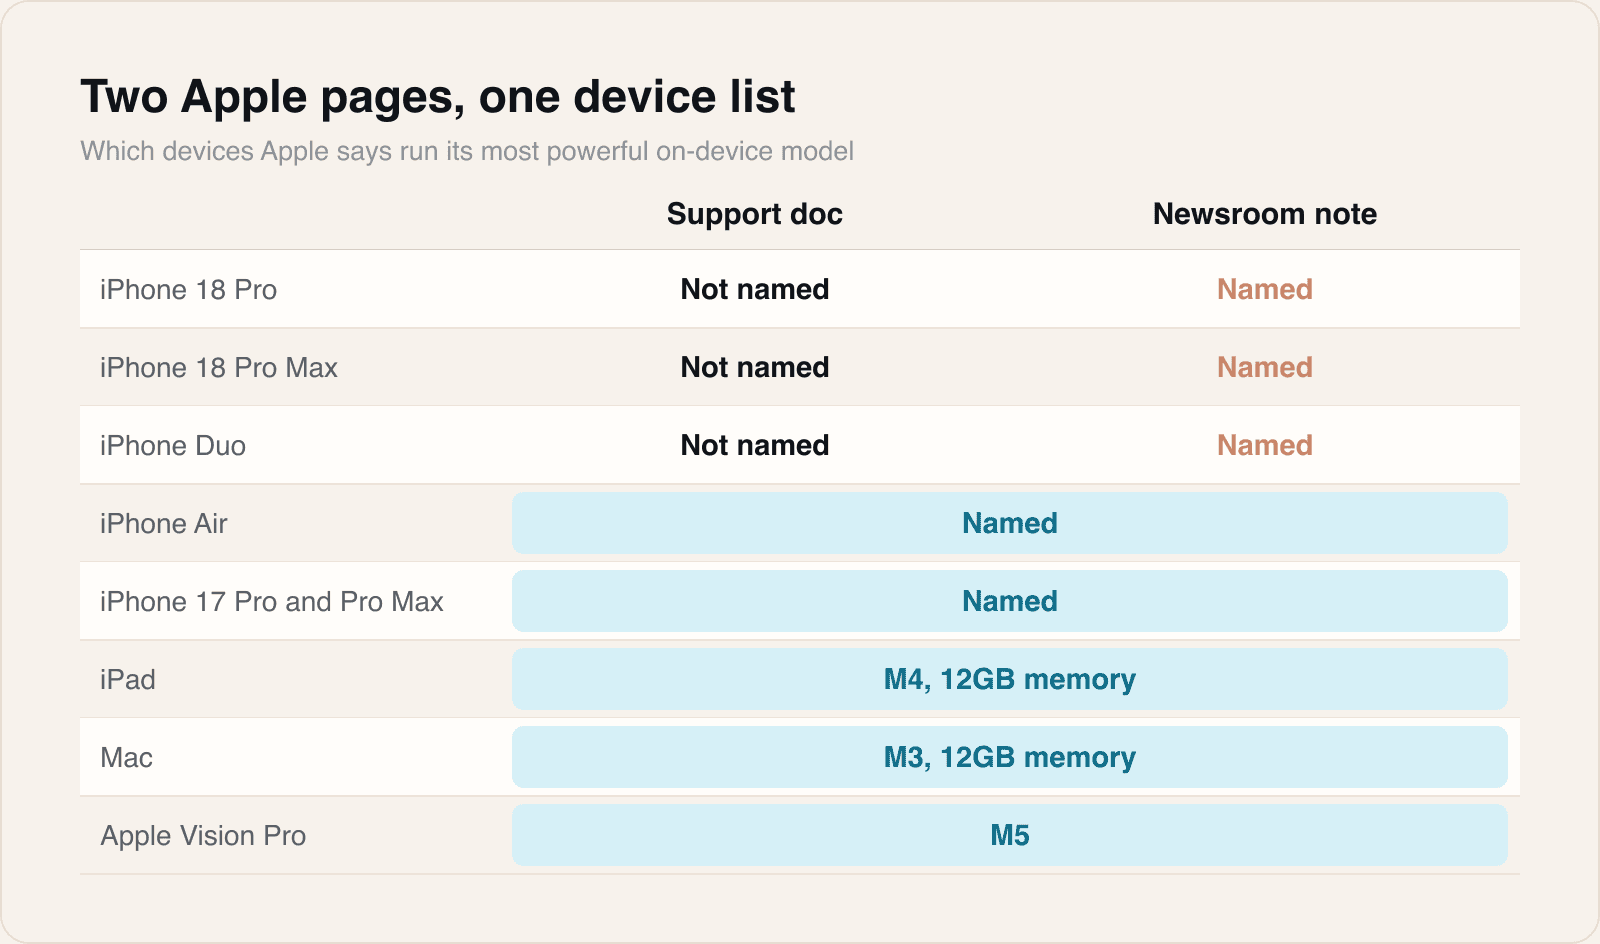Click the blue 'Named' bar for iPhone Air
Viewport: 1600px width, 944px height.
1010,523
